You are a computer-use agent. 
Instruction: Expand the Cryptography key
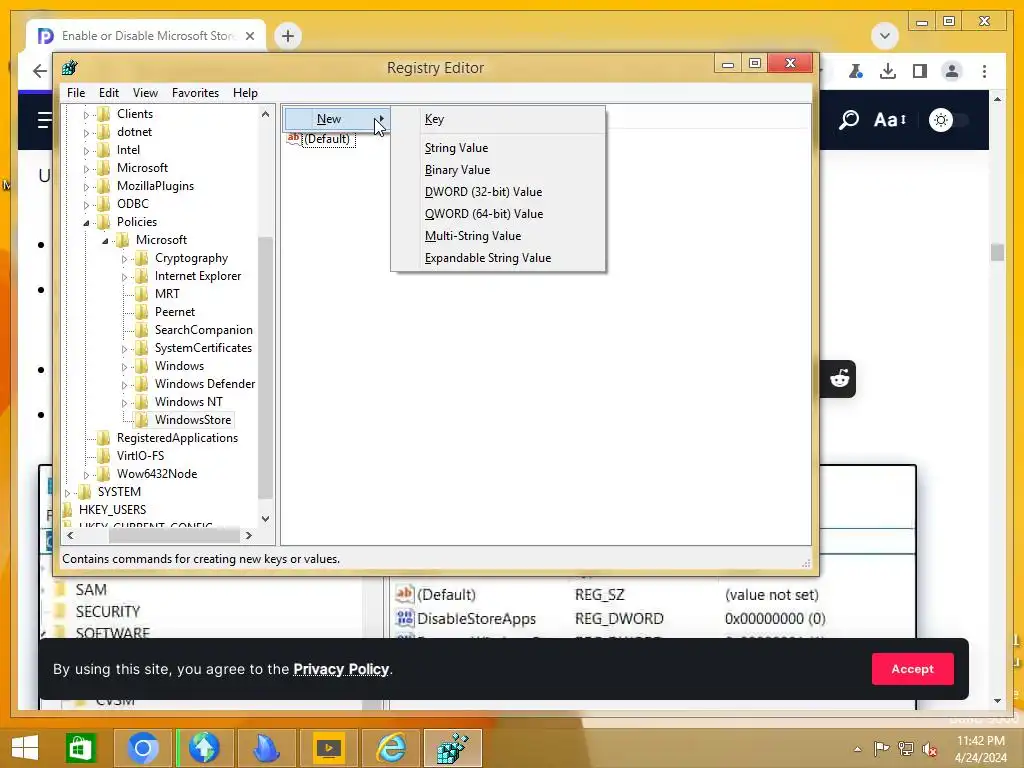pos(124,259)
